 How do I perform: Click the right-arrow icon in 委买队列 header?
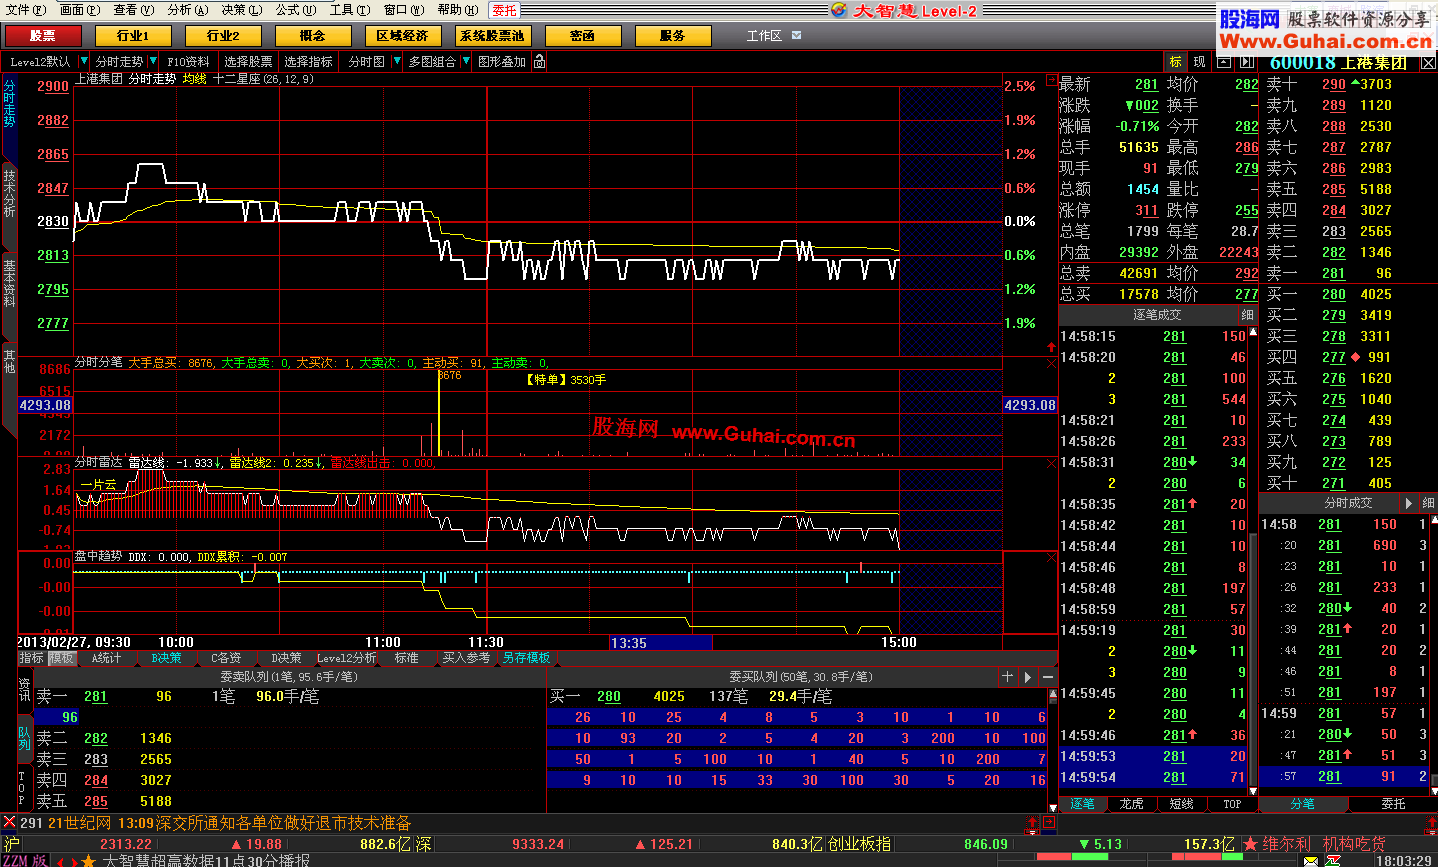tap(1028, 677)
